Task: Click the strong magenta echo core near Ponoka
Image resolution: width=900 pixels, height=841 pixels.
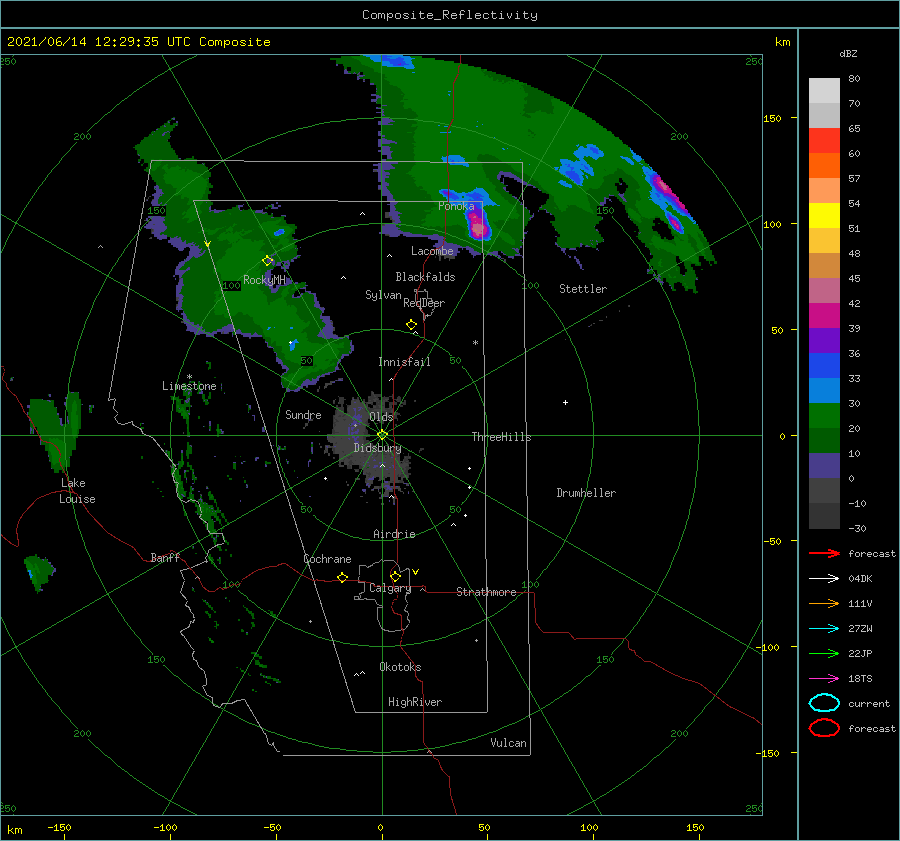Action: (x=478, y=224)
